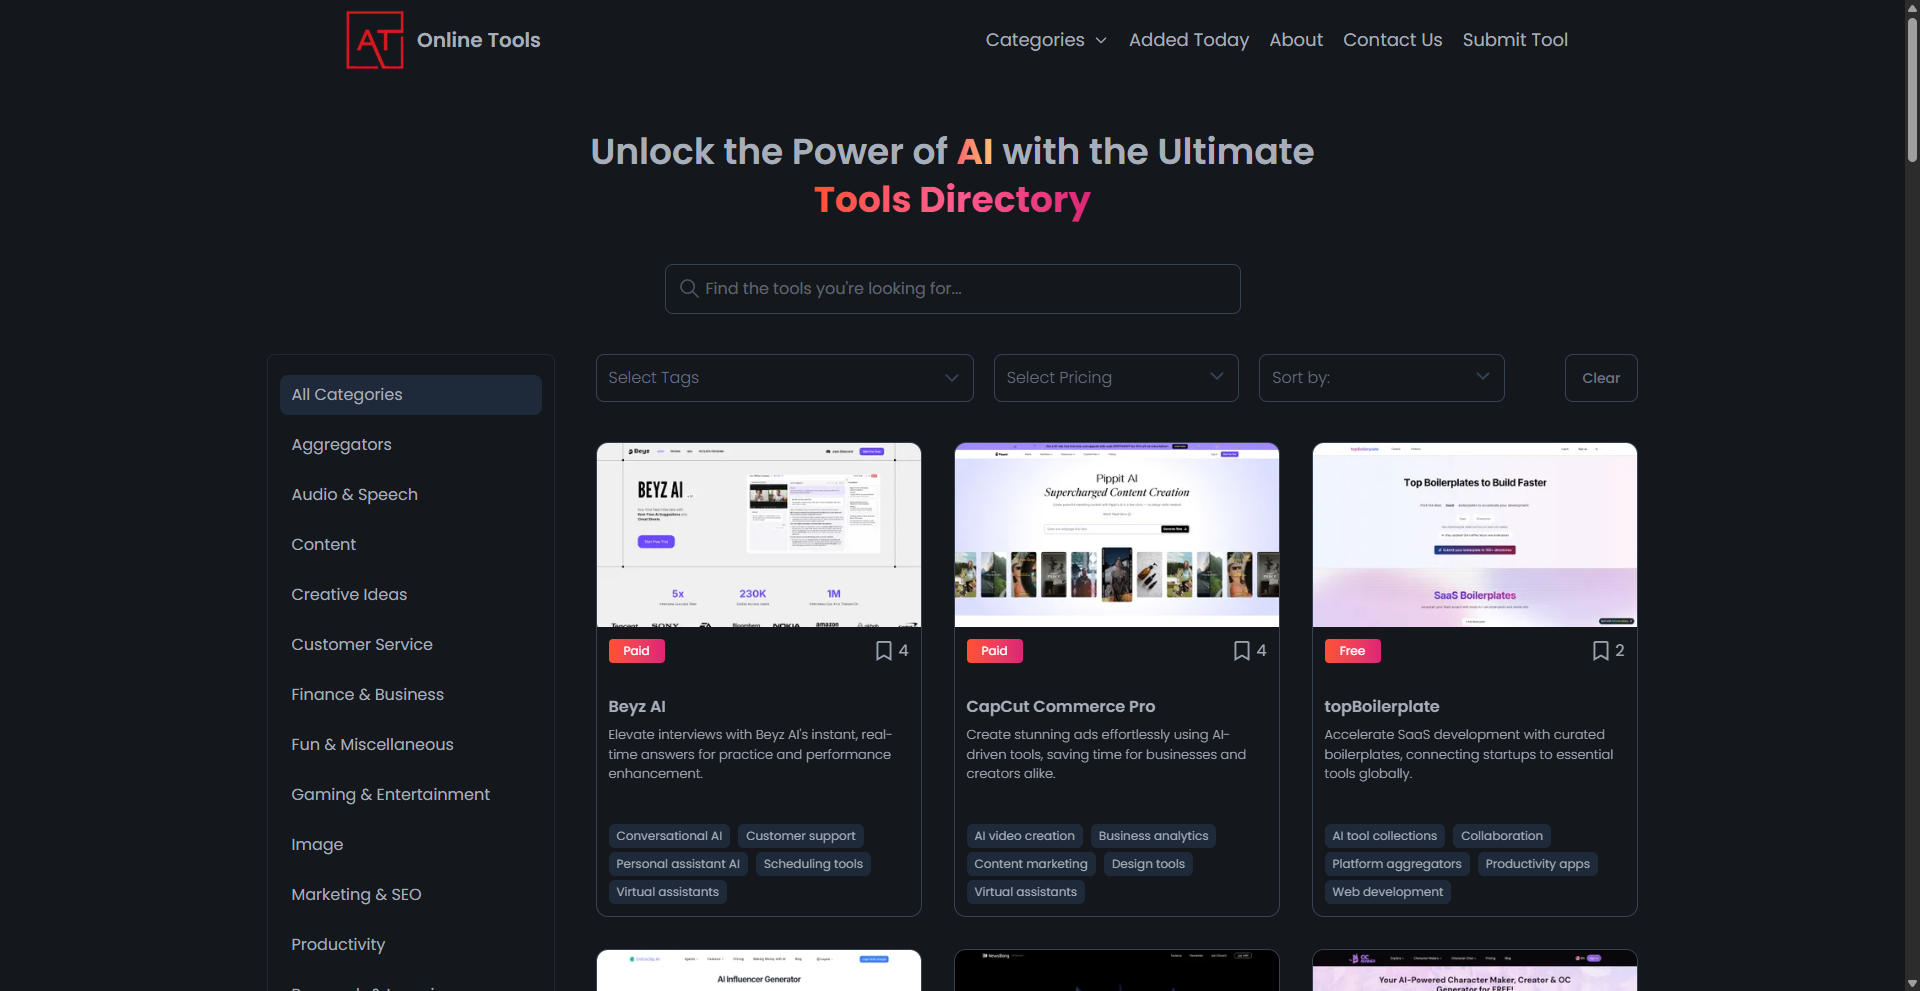Click the AI tool collections tag
This screenshot has width=1920, height=991.
[1385, 836]
